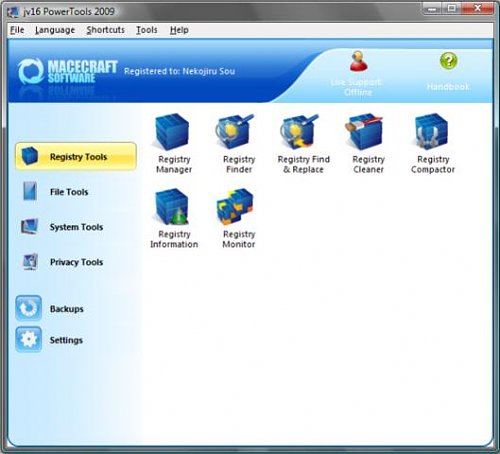
Task: Switch to File Tools category label
Action: pos(69,192)
